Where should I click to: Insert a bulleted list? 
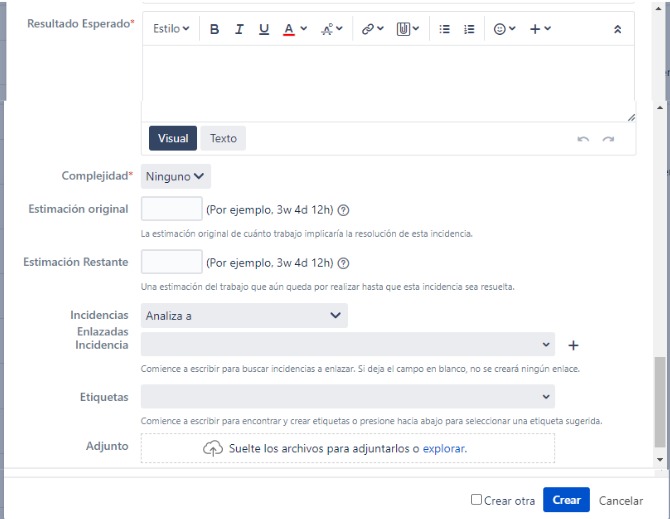point(444,29)
